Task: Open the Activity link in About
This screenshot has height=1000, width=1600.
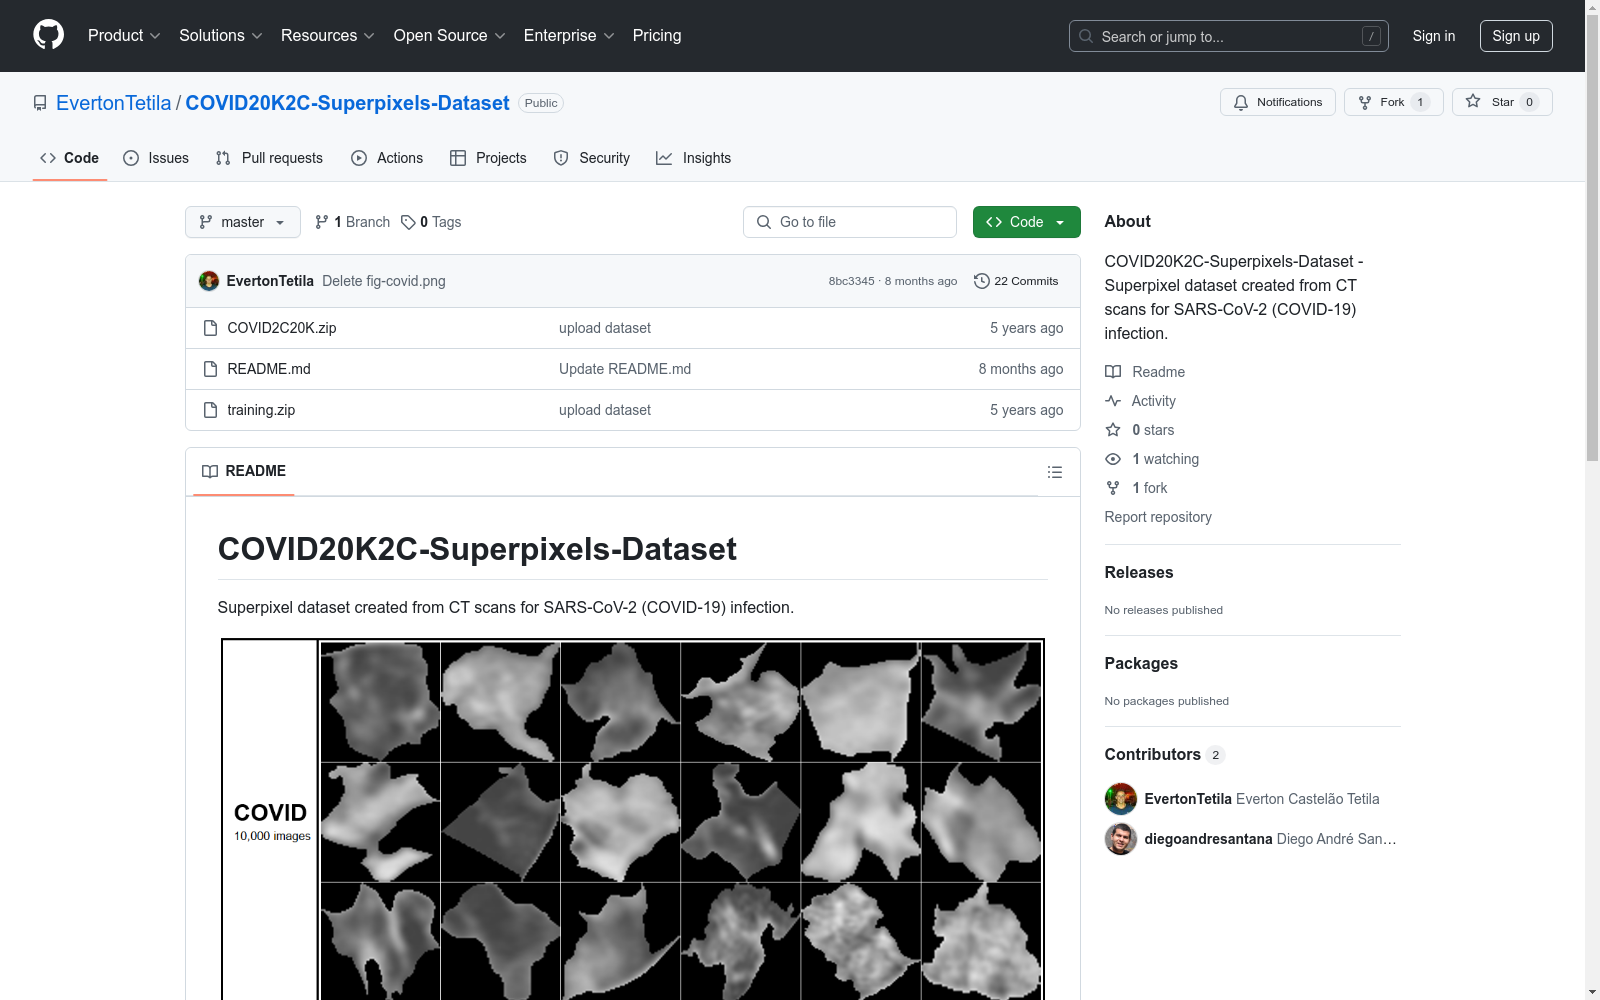Action: pyautogui.click(x=1141, y=401)
